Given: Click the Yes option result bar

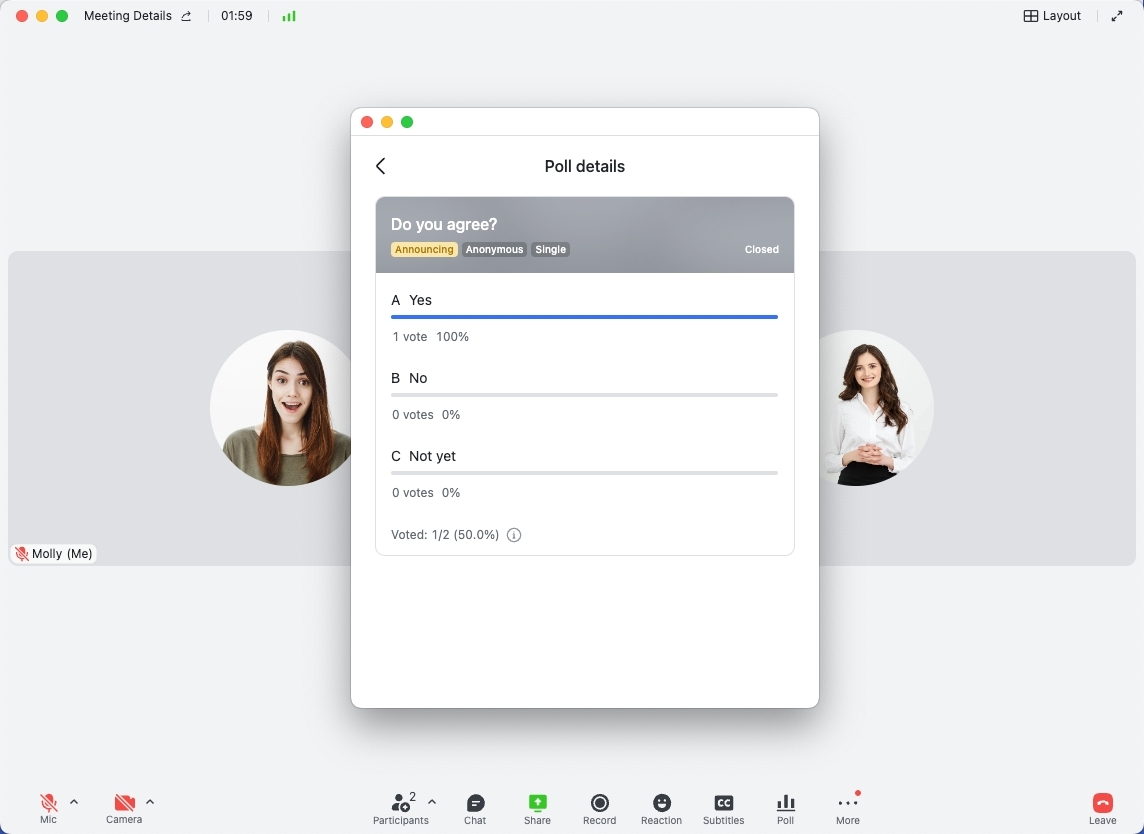Looking at the screenshot, I should [584, 317].
